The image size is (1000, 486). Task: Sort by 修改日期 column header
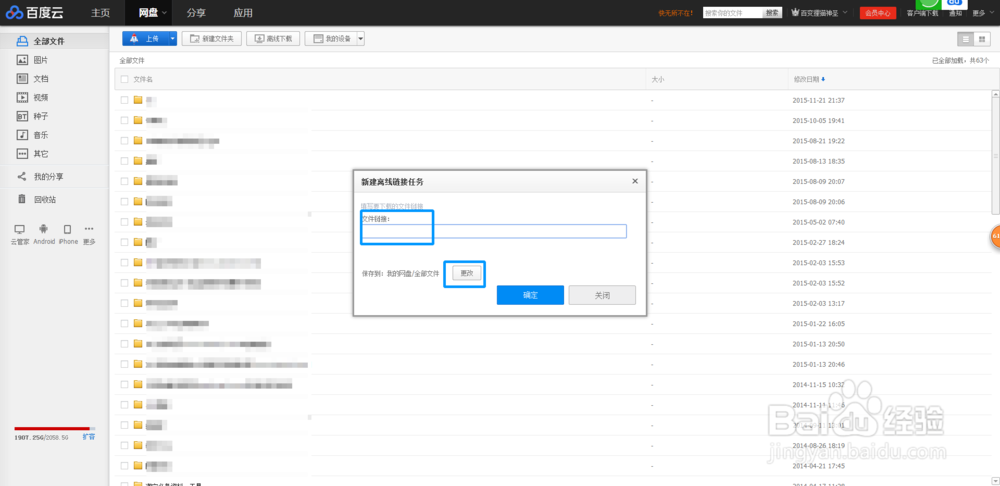(x=809, y=80)
